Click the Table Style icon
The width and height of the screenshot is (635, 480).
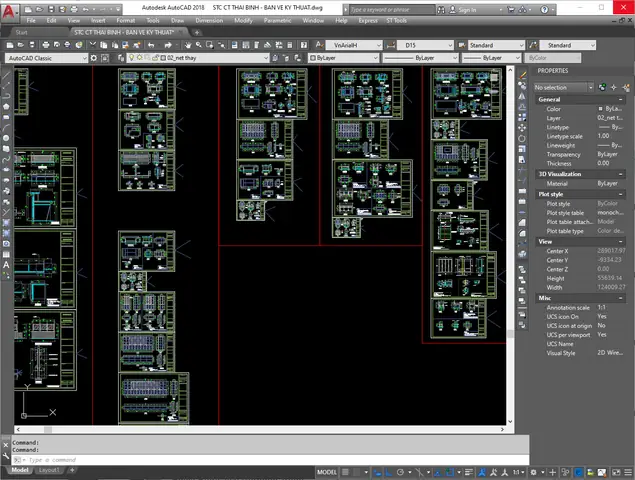tap(462, 45)
